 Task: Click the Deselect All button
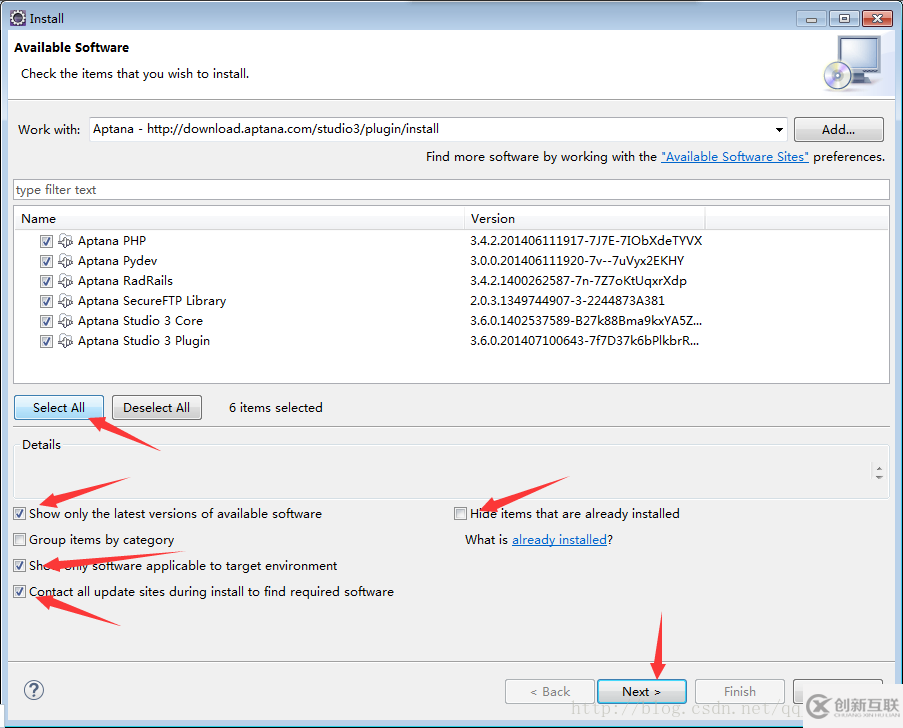point(157,408)
